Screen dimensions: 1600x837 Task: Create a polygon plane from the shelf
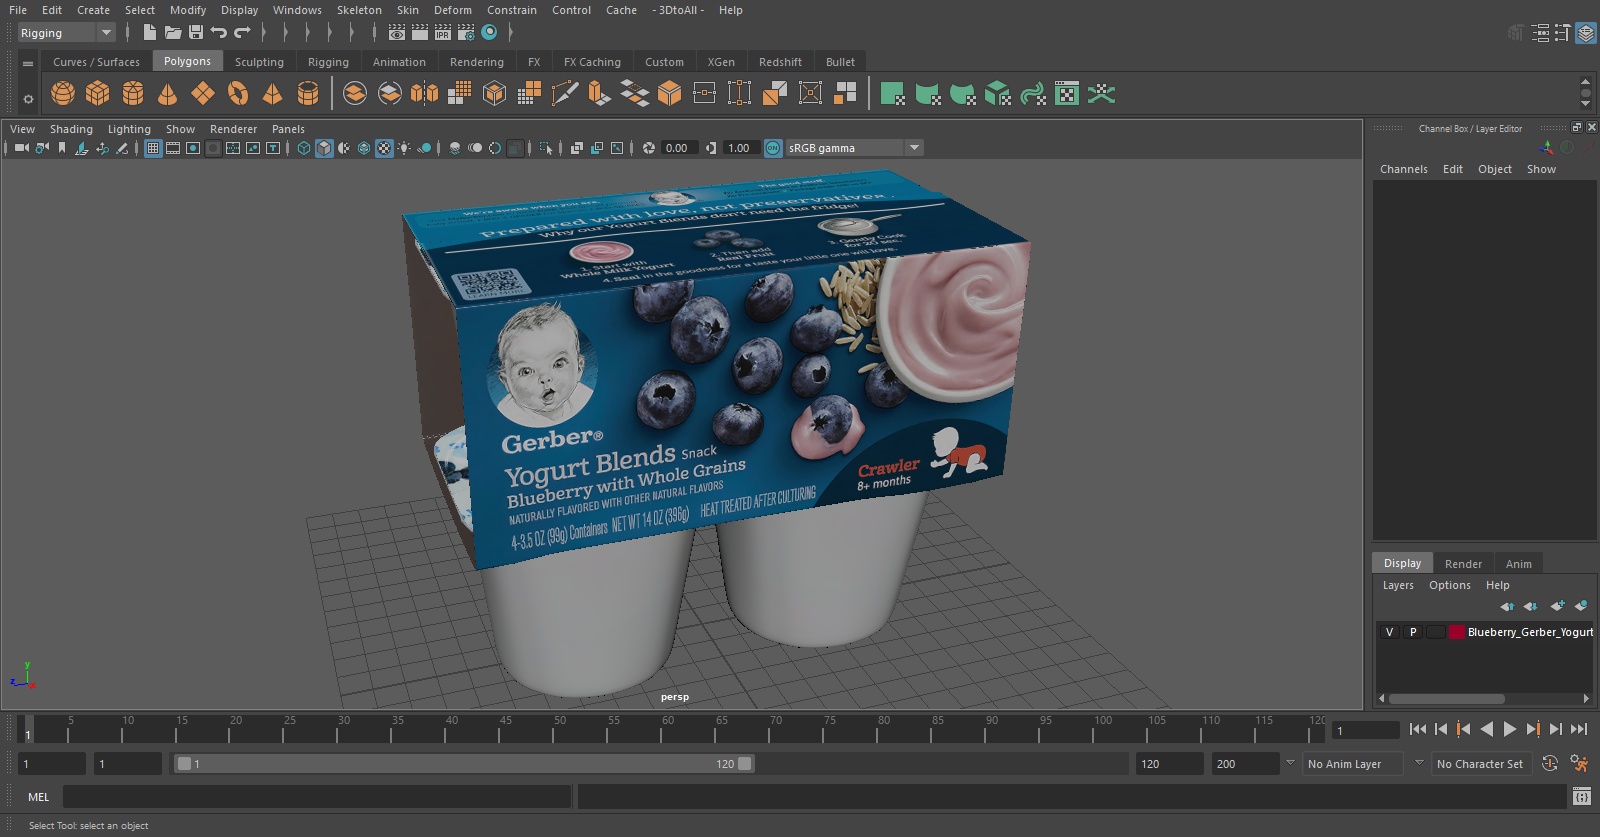pyautogui.click(x=203, y=94)
